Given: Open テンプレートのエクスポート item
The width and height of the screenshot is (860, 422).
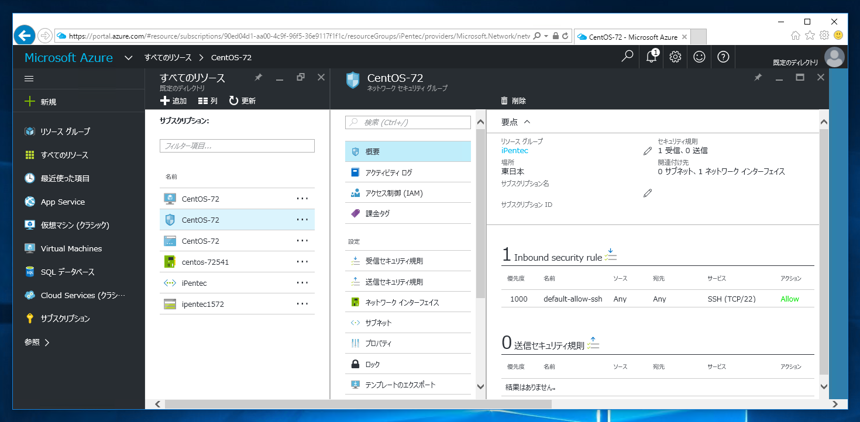Looking at the screenshot, I should point(408,385).
